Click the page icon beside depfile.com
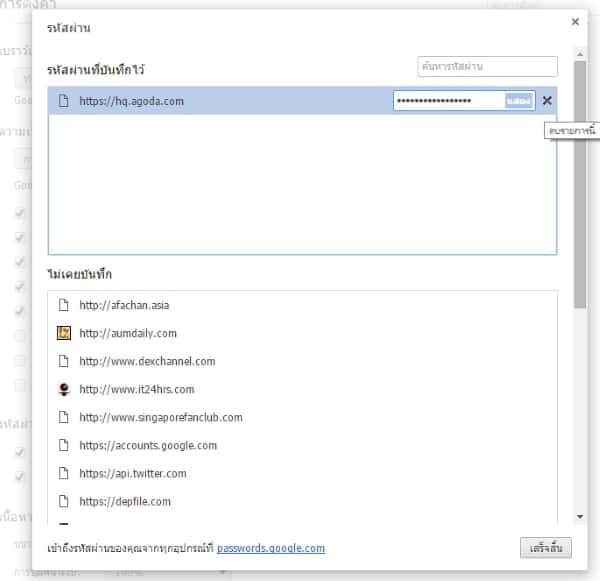This screenshot has height=581, width=600. [63, 501]
